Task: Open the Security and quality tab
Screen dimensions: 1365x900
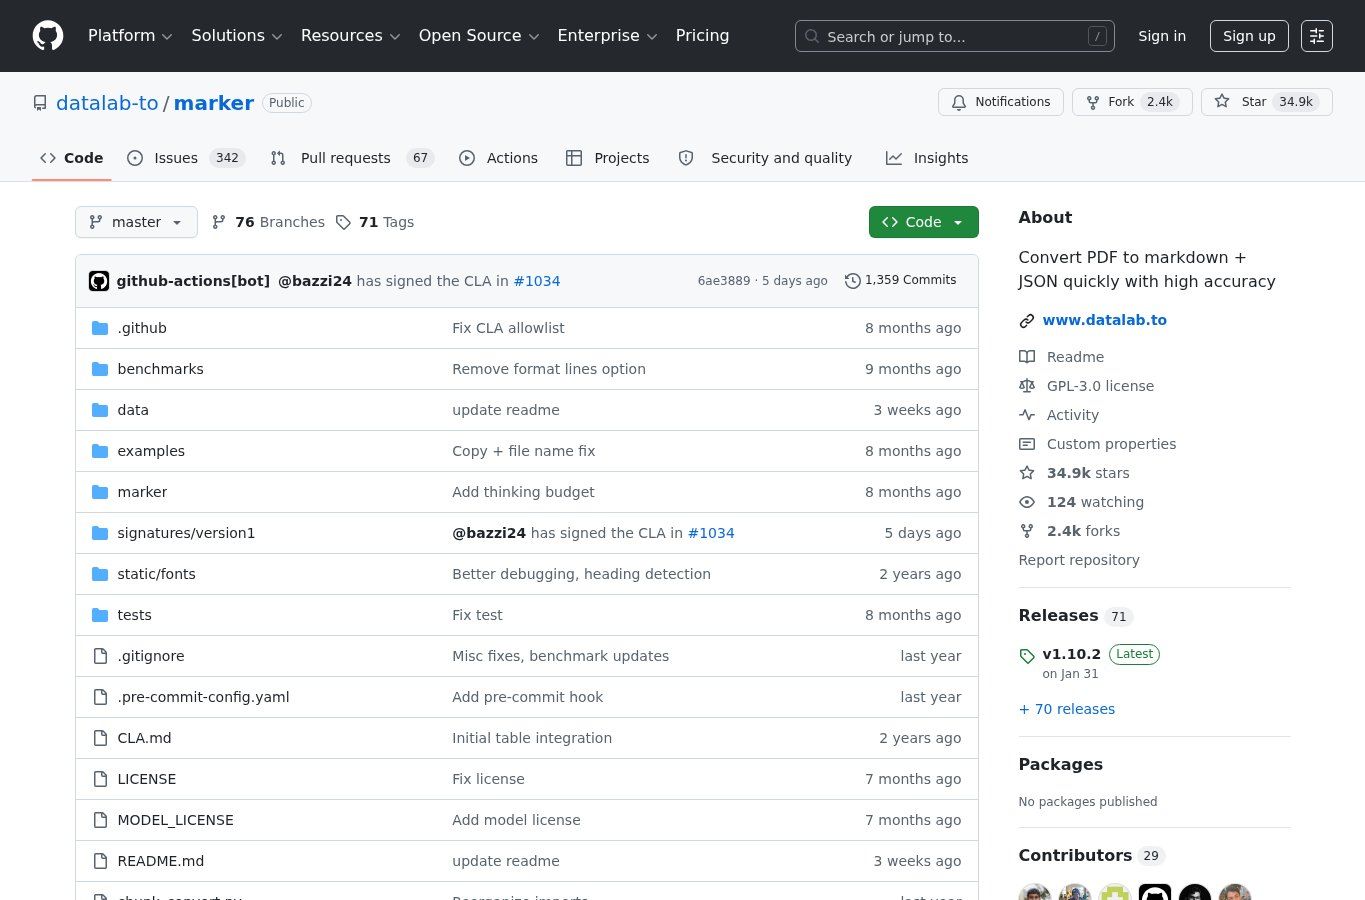Action: click(x=765, y=158)
